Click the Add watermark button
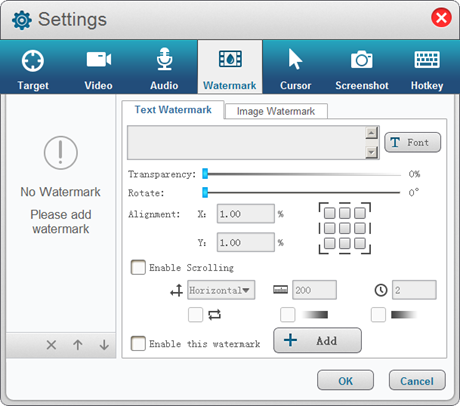The height and width of the screenshot is (406, 460). [317, 340]
